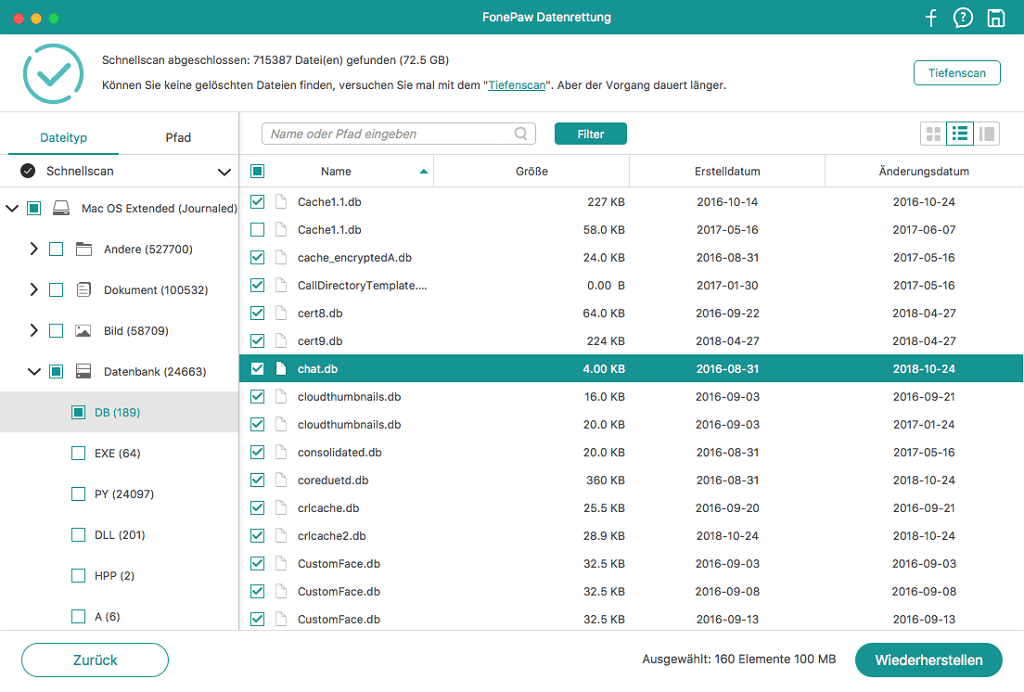
Task: Sort by Änderungsdatum column header
Action: pyautogui.click(x=924, y=172)
